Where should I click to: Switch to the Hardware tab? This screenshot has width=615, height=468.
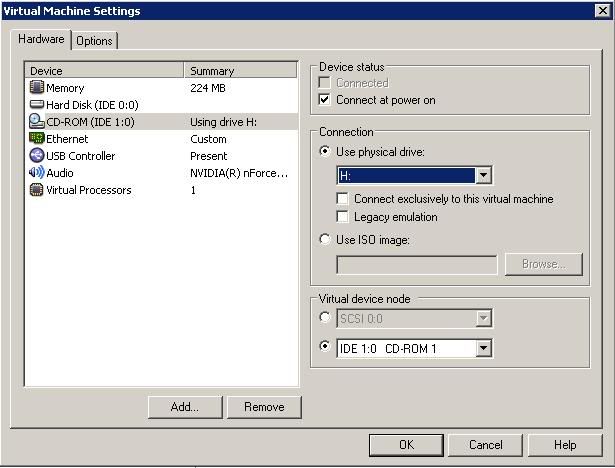coord(41,40)
